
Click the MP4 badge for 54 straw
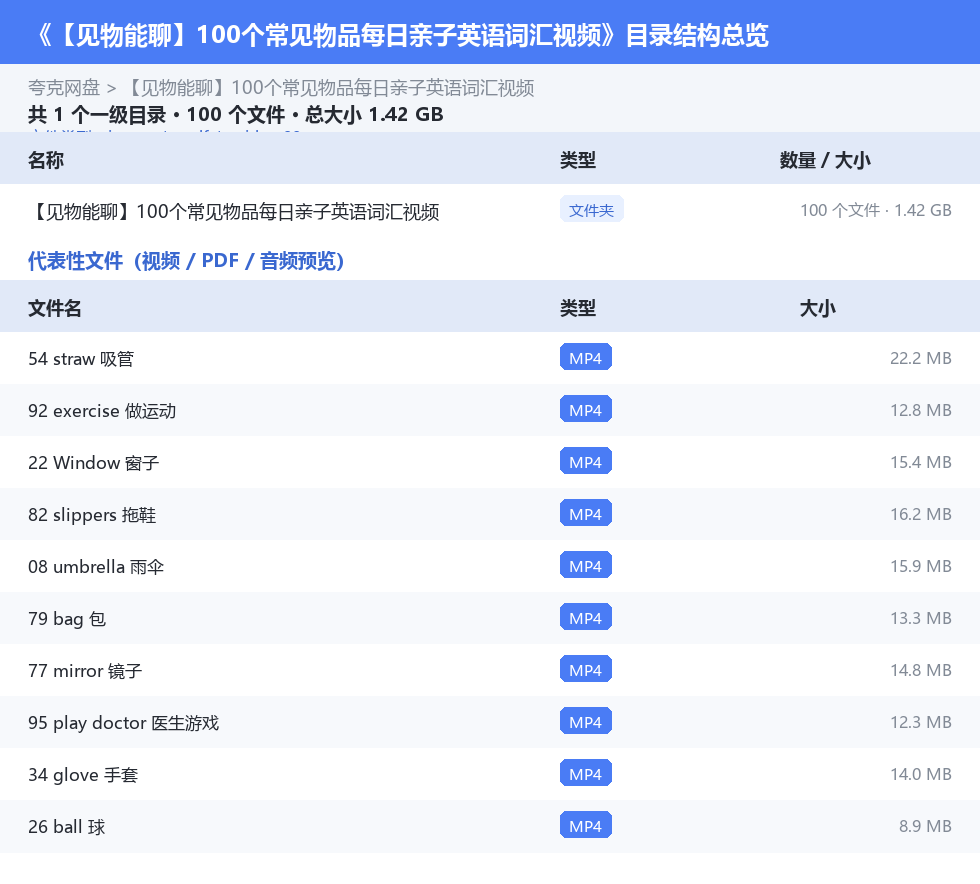(x=586, y=358)
